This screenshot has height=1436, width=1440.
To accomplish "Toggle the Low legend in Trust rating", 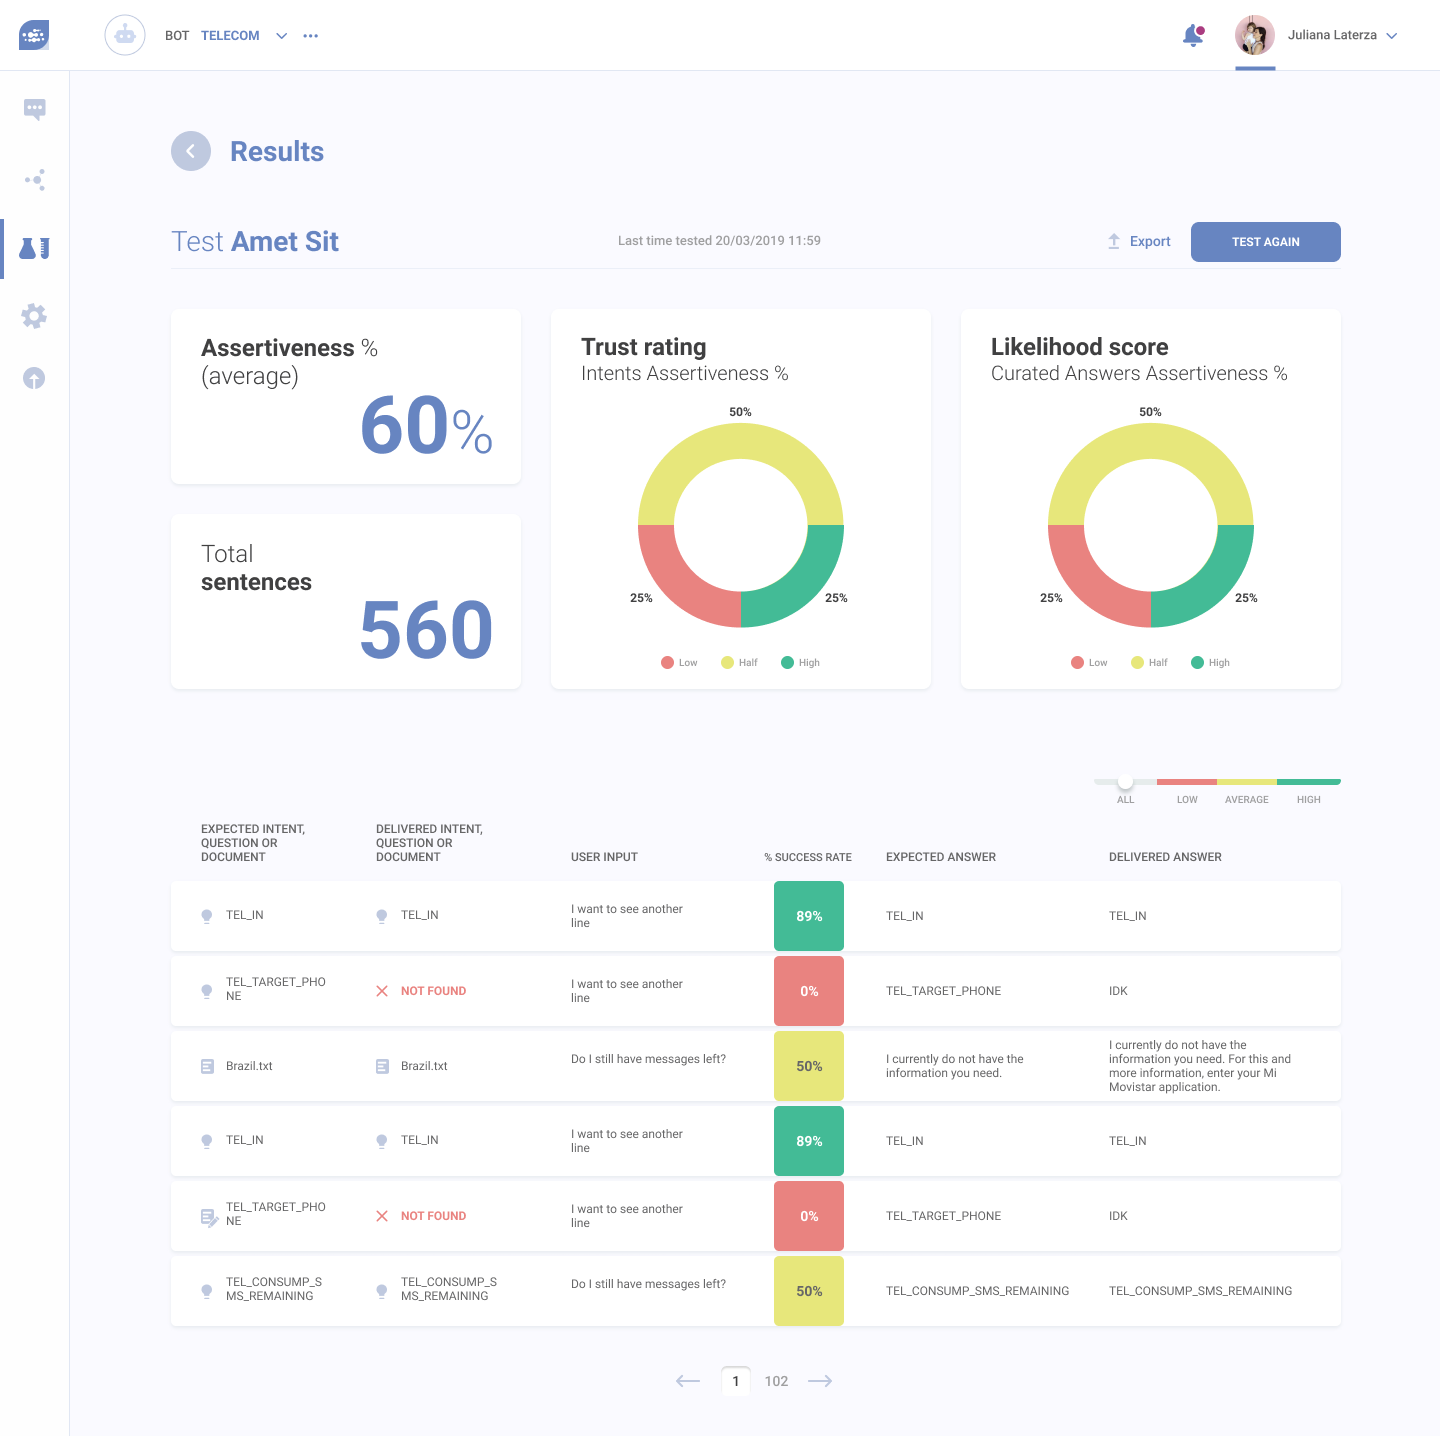I will pyautogui.click(x=679, y=662).
